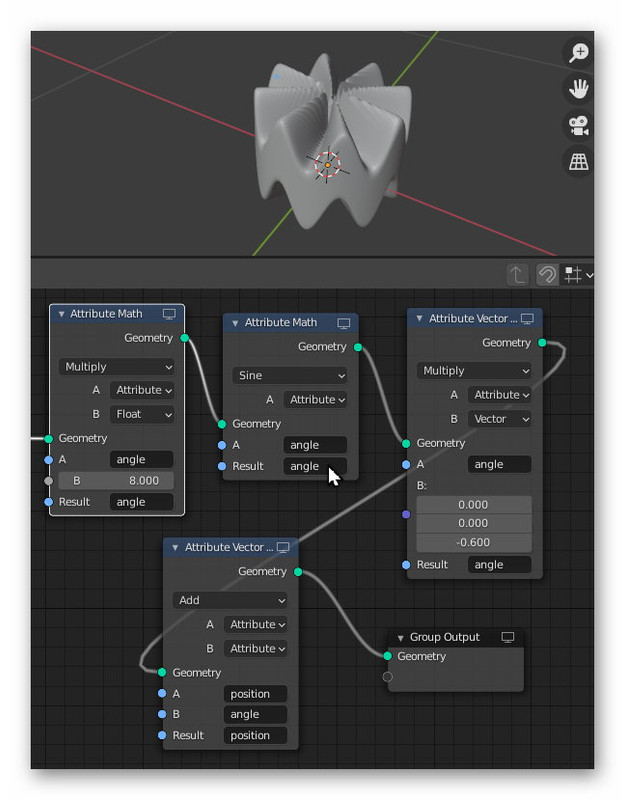Image resolution: width=625 pixels, height=800 pixels.
Task: Open Multiply dropdown in Attribute Vector node
Action: pyautogui.click(x=474, y=371)
